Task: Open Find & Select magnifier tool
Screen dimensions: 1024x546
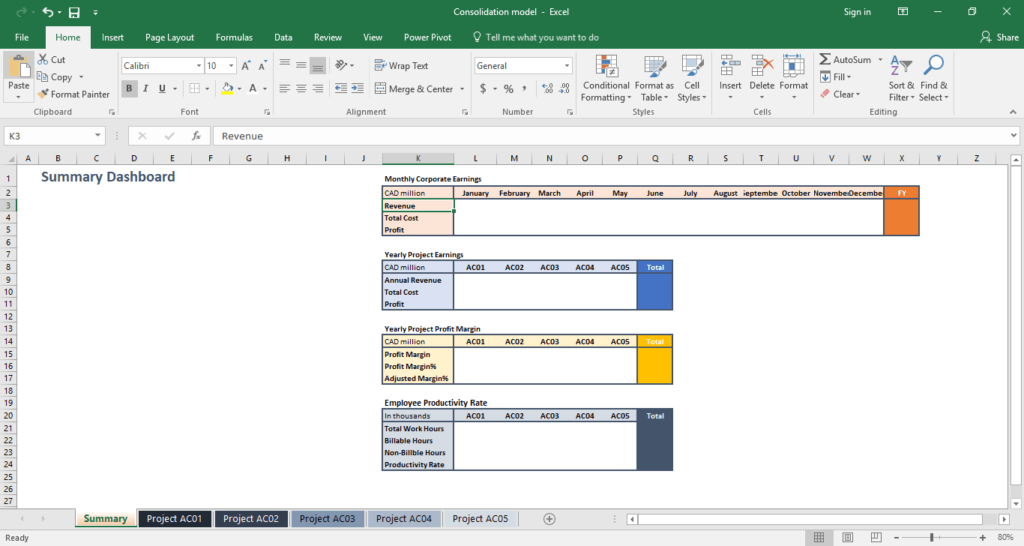Action: (x=934, y=78)
